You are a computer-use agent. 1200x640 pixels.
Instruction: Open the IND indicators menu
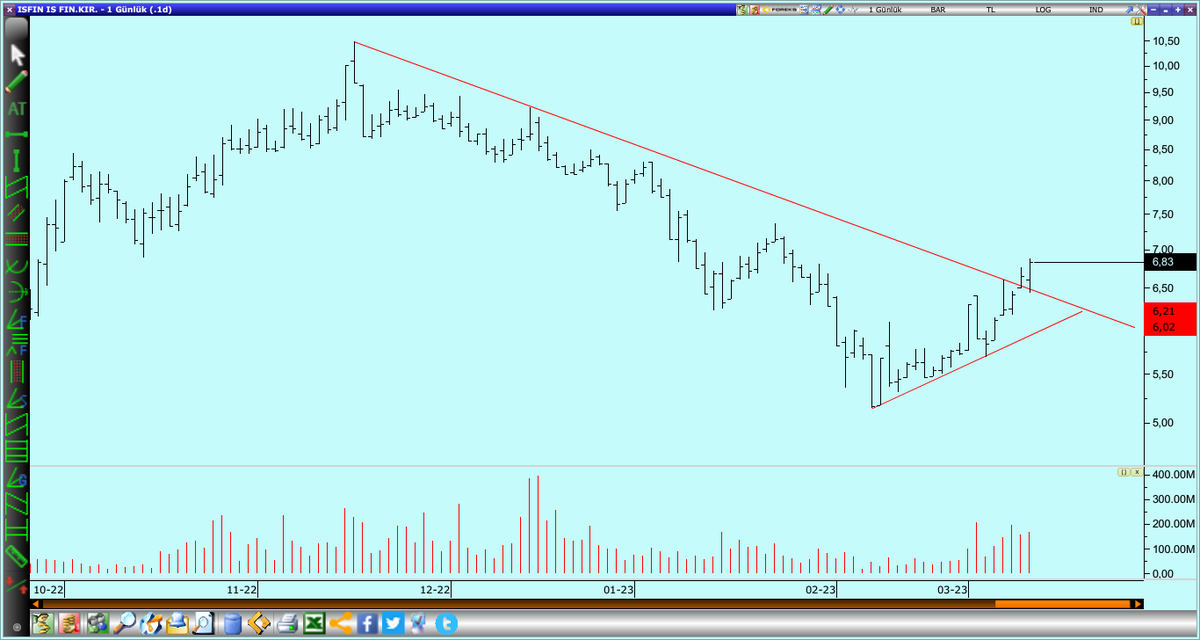pos(1096,9)
